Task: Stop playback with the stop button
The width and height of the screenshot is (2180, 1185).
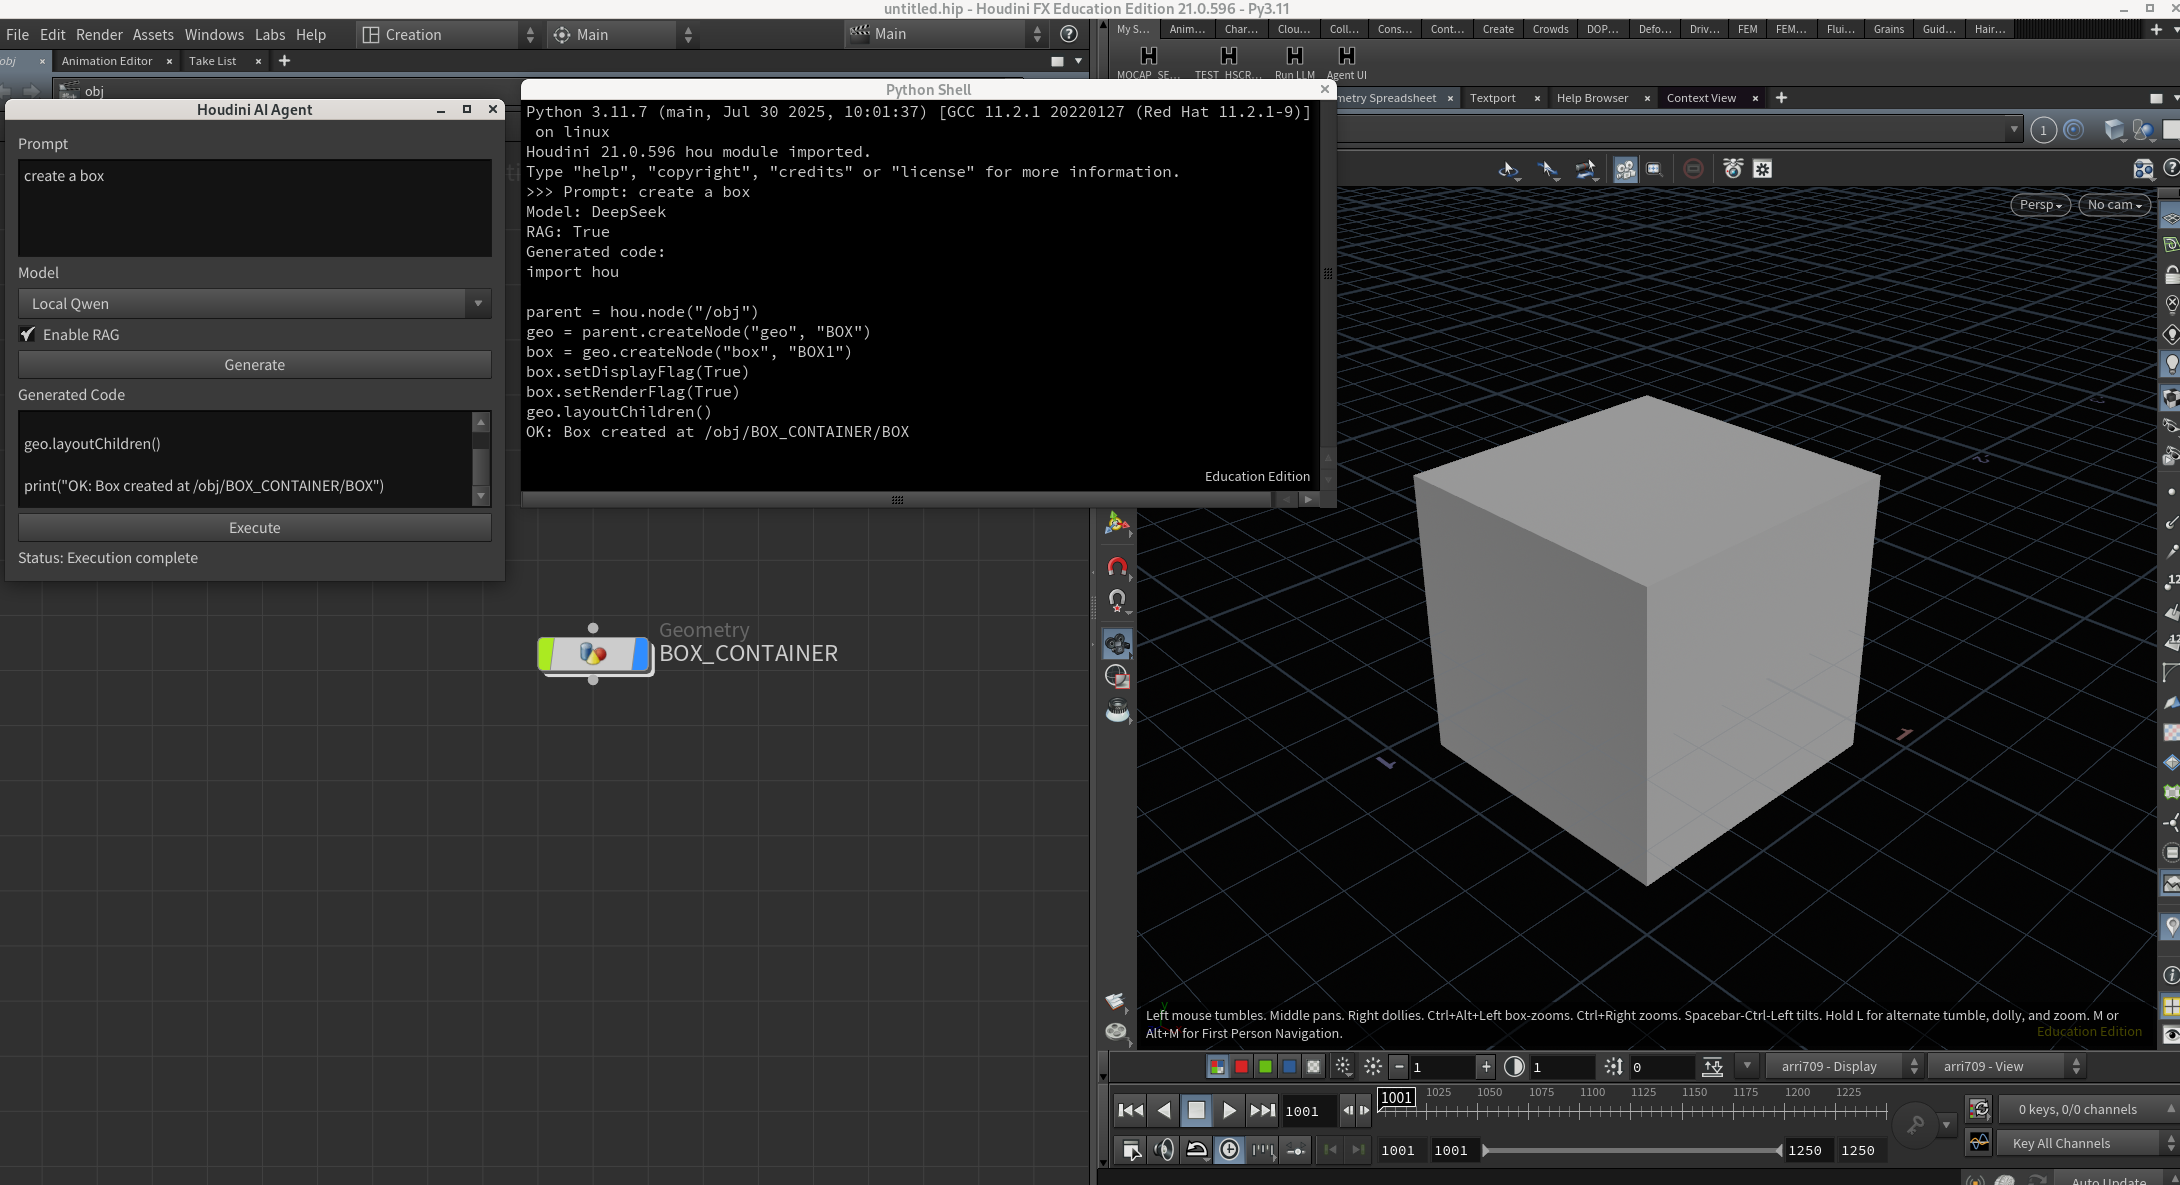Action: tap(1196, 1110)
